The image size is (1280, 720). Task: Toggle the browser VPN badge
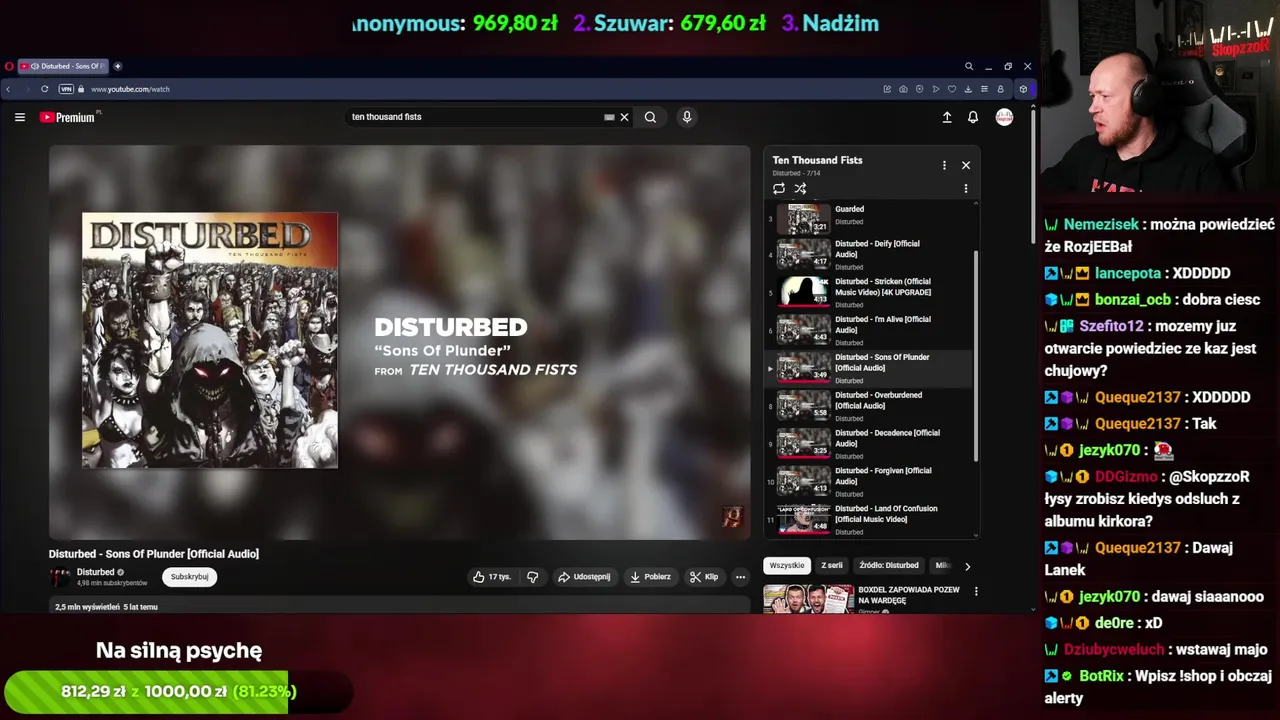(67, 89)
